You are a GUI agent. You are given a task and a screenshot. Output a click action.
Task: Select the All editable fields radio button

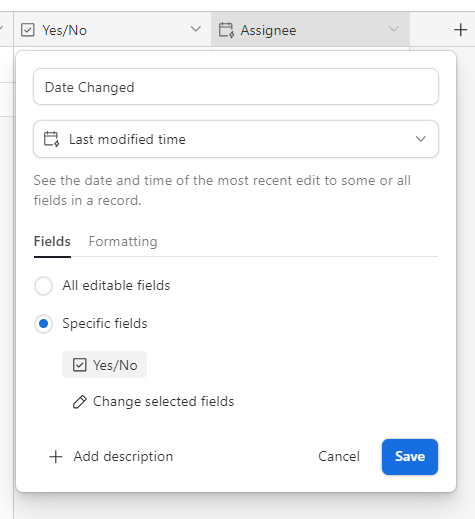43,286
